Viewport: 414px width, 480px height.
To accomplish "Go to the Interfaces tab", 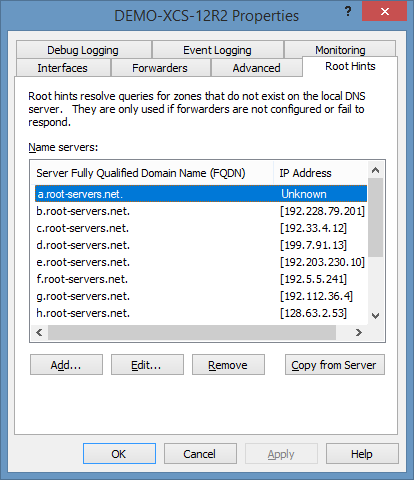I will (62, 68).
